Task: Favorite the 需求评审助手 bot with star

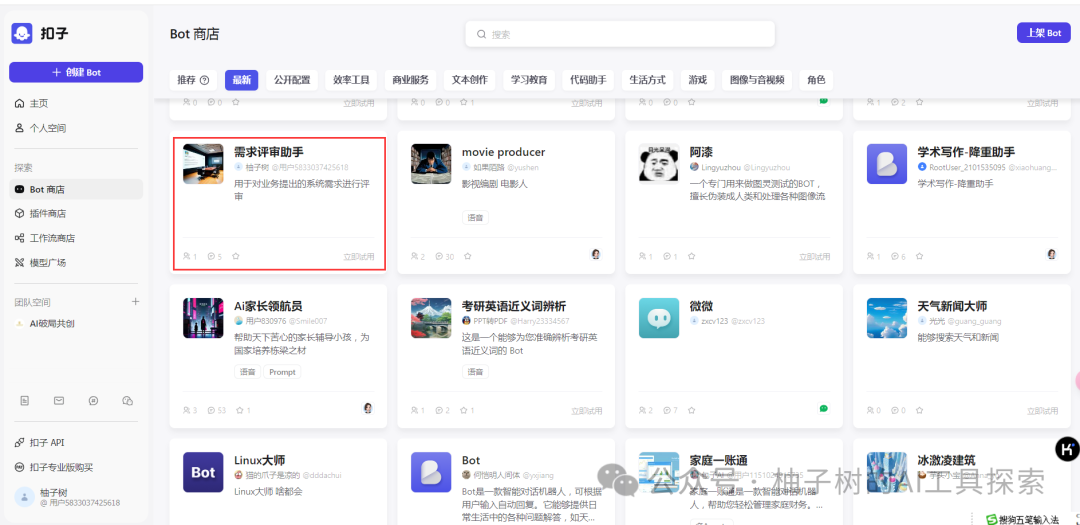Action: pyautogui.click(x=236, y=256)
